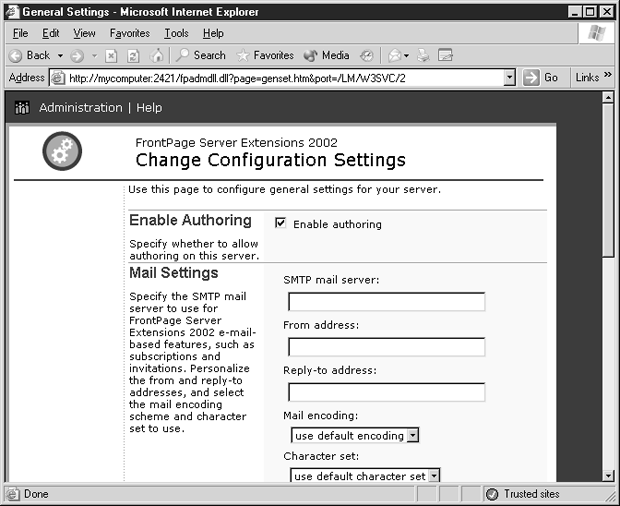
Task: Open the Favorites star toolbar button
Action: pos(265,55)
